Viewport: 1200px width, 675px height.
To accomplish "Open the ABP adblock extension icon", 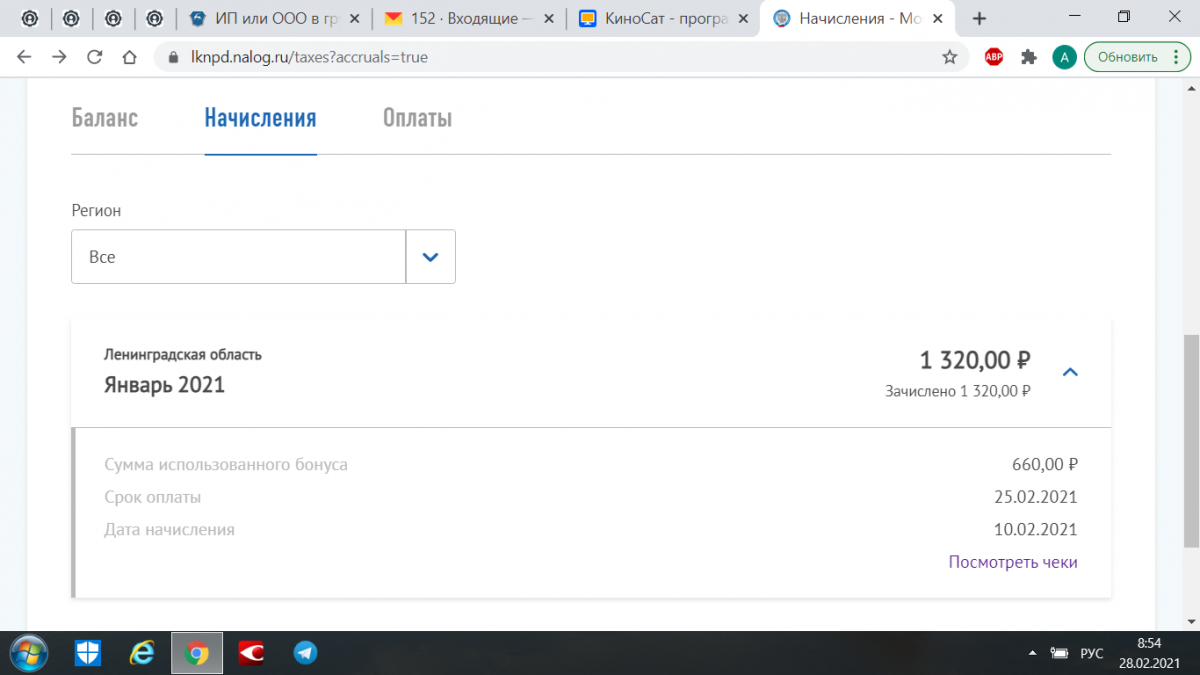I will (x=994, y=57).
